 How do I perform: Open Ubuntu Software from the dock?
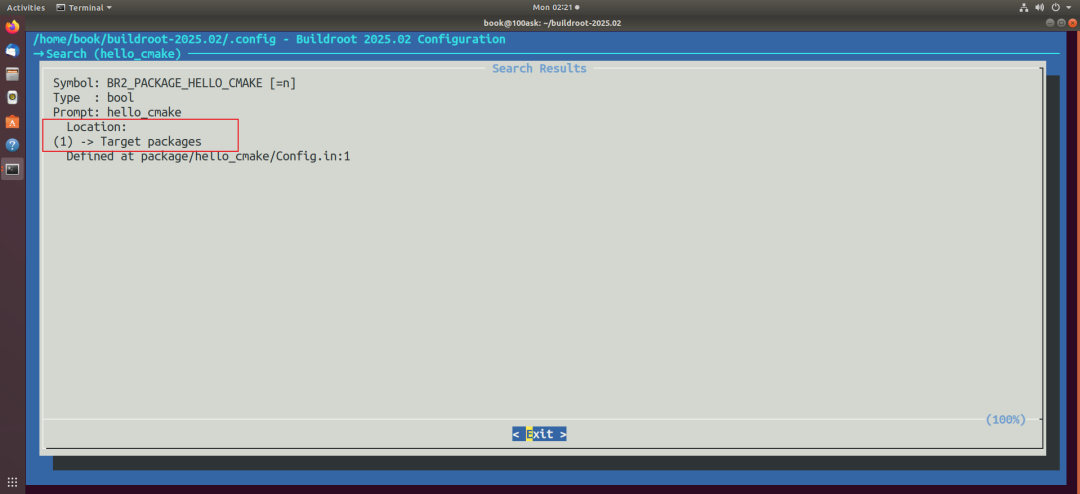point(12,122)
